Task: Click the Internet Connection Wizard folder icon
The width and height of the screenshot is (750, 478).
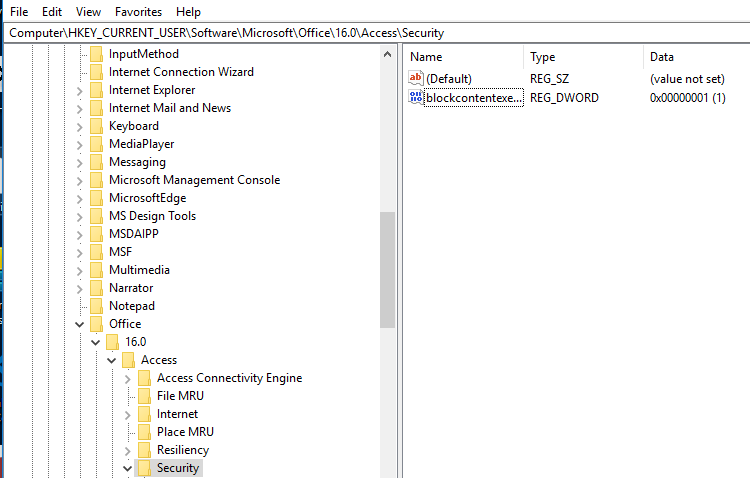Action: [x=96, y=72]
